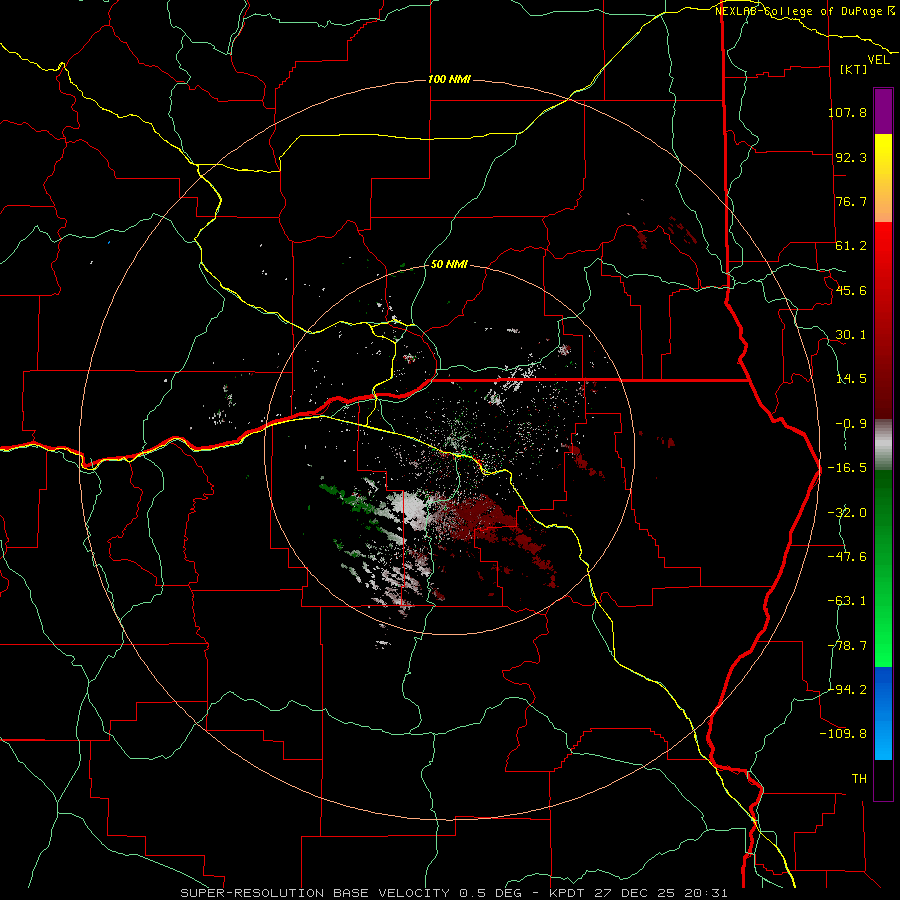This screenshot has height=900, width=900.
Task: Click the KPDT station identifier in caption
Action: coord(566,893)
